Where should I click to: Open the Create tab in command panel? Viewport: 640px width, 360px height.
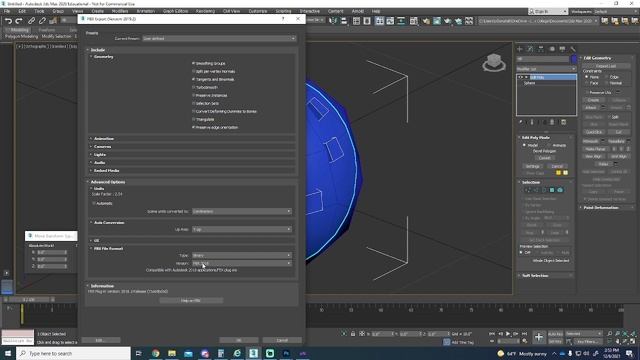[x=520, y=49]
